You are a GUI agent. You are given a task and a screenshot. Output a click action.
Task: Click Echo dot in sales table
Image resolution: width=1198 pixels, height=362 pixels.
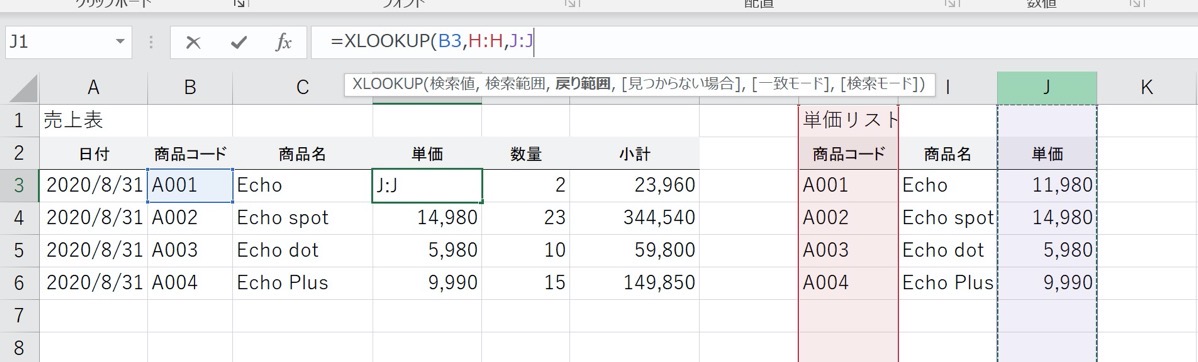(x=303, y=250)
